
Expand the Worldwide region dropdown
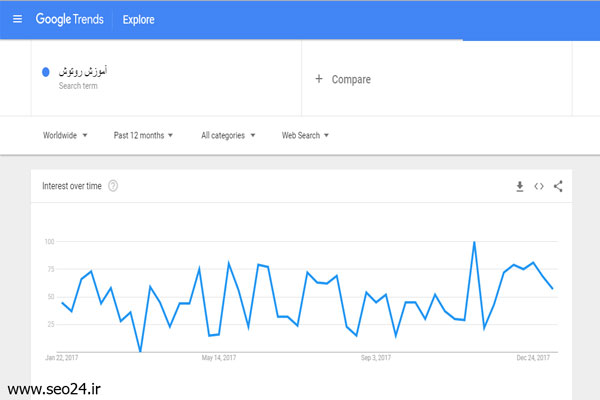pos(66,135)
